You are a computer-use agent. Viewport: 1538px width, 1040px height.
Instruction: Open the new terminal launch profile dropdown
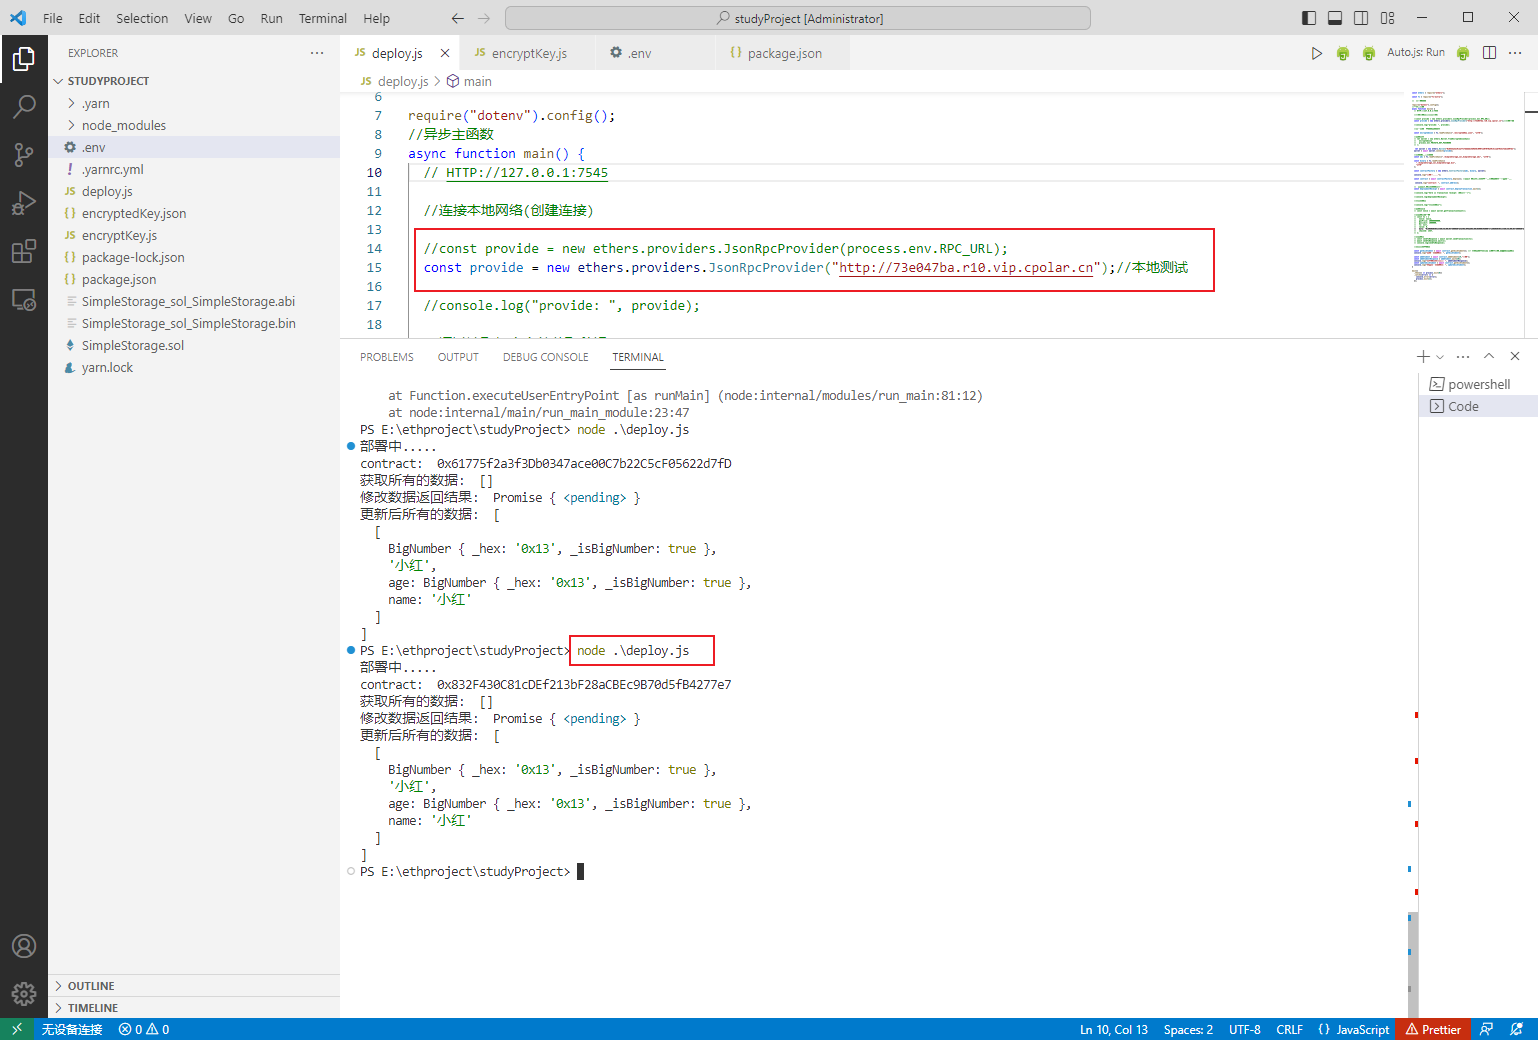tap(1440, 357)
